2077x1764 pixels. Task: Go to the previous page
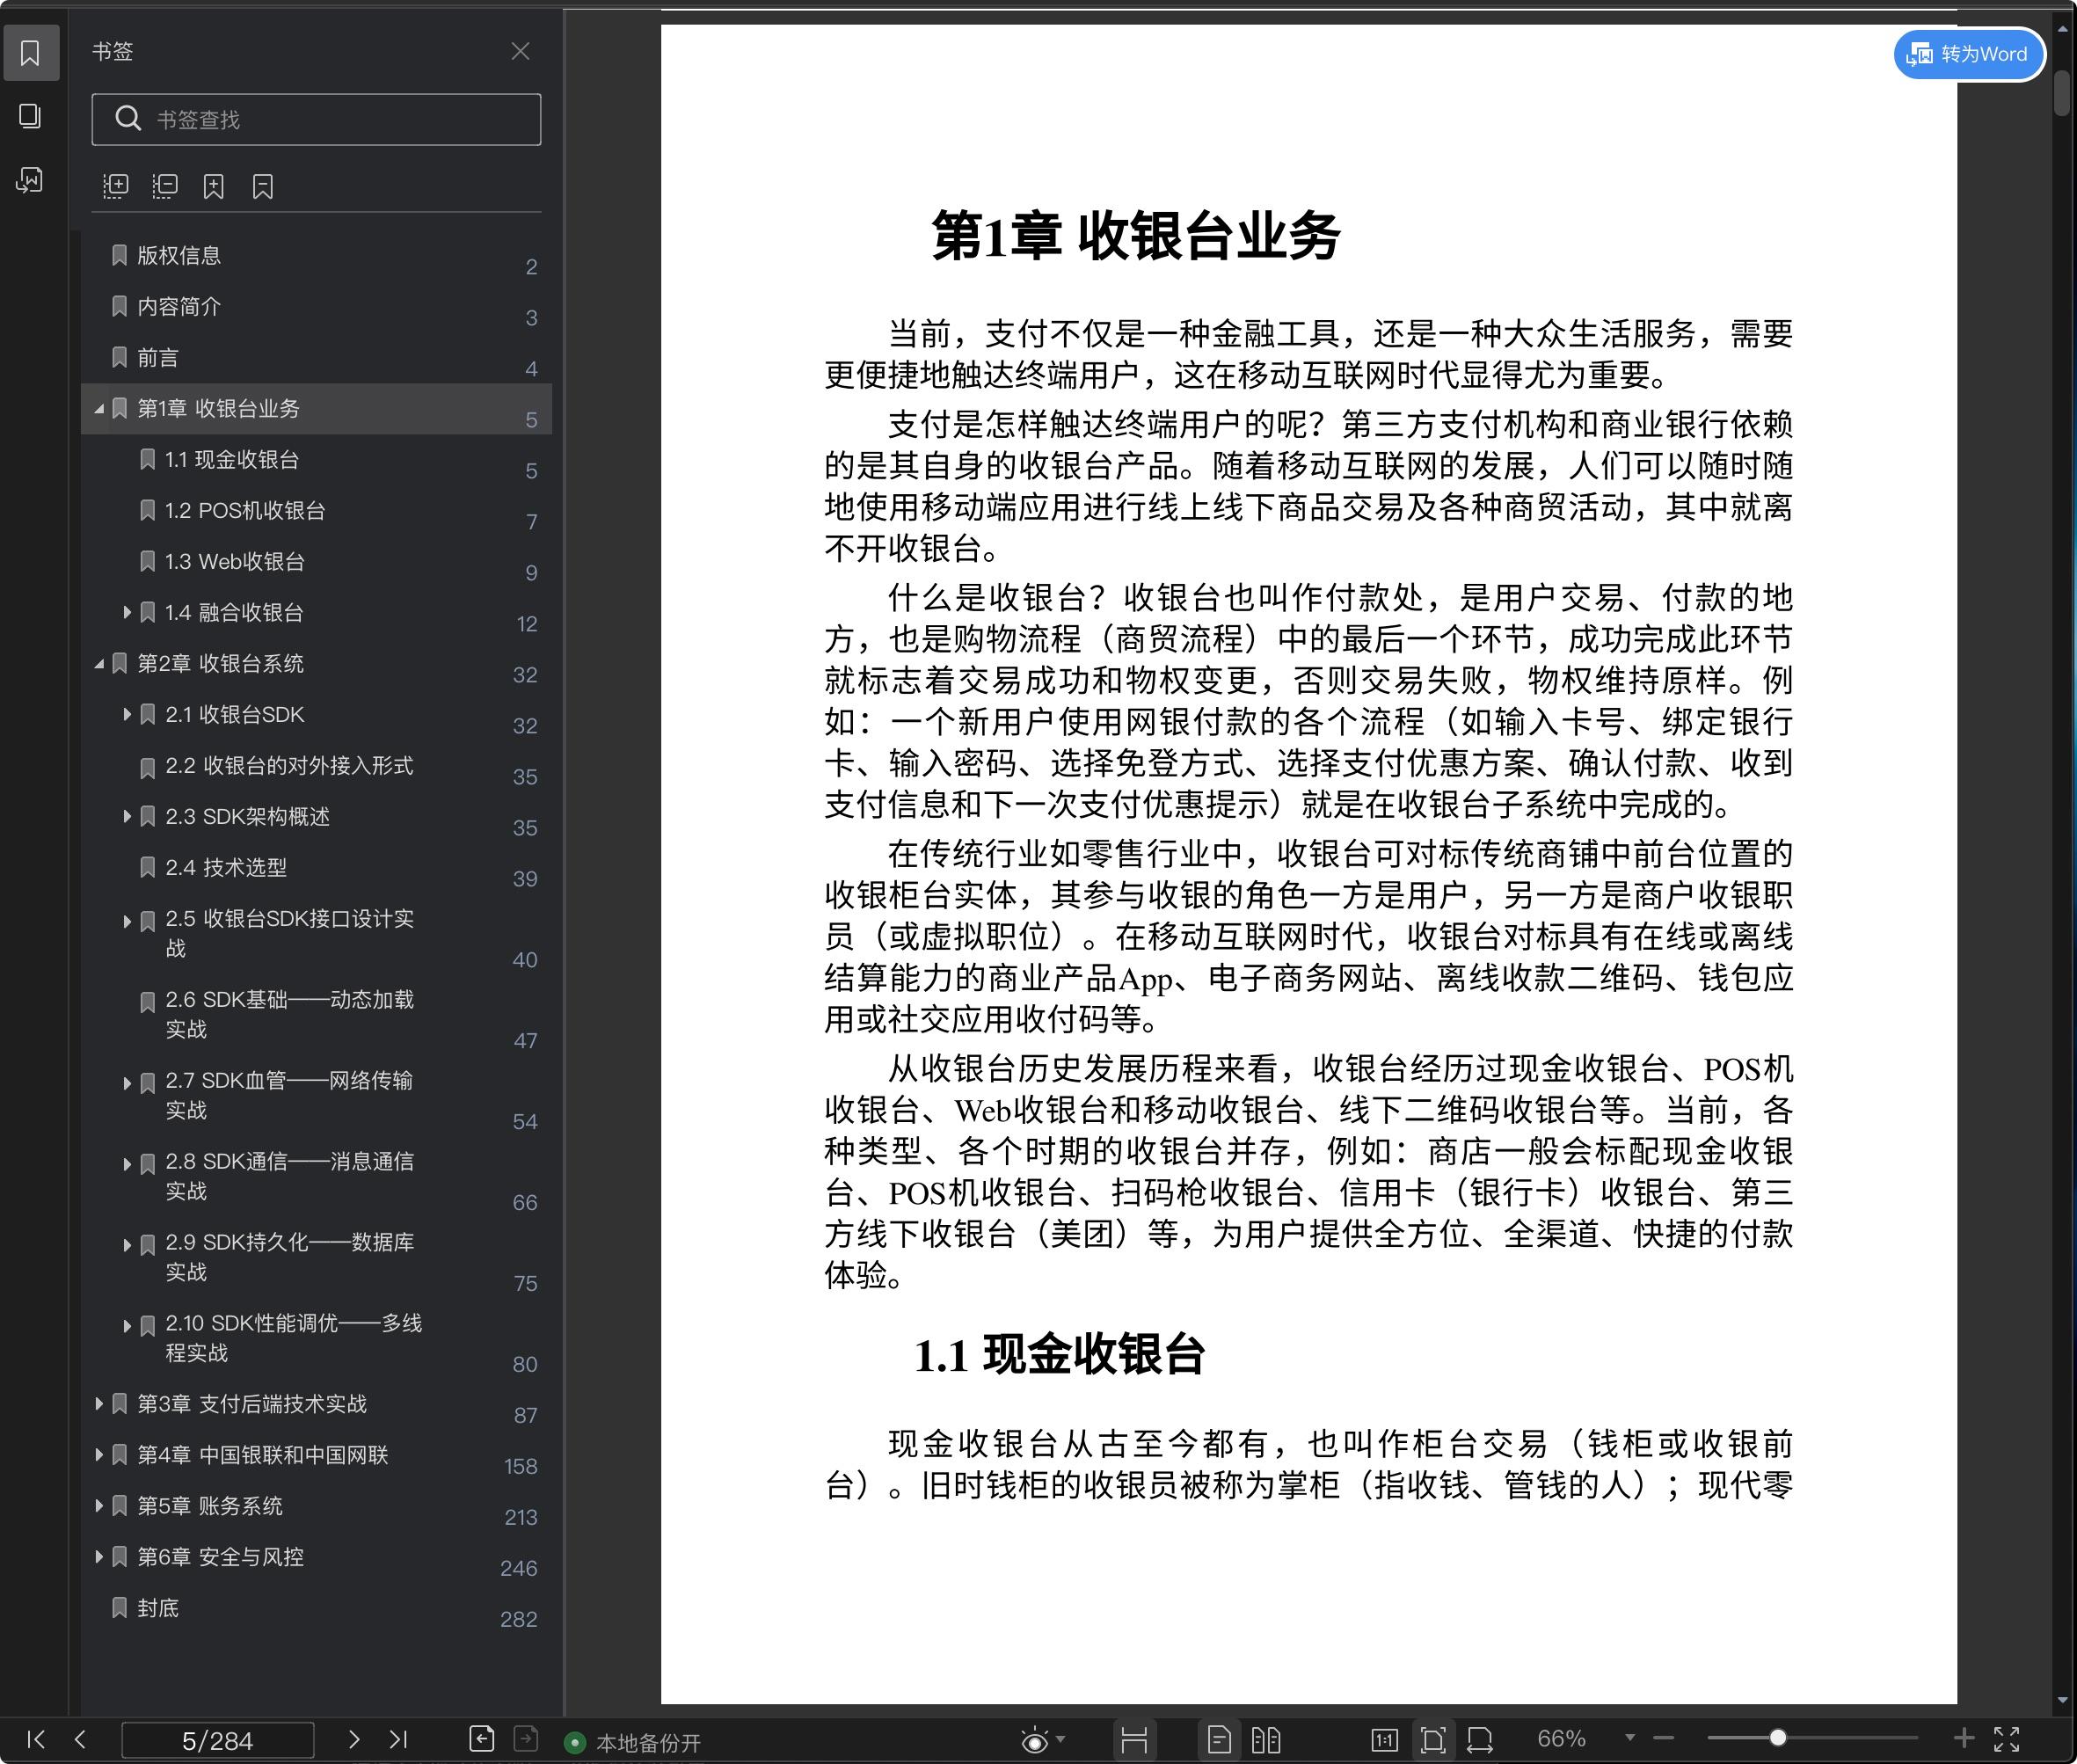click(x=81, y=1739)
